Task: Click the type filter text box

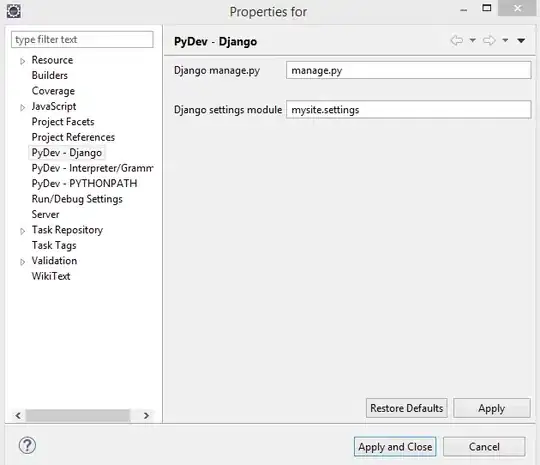Action: (82, 40)
